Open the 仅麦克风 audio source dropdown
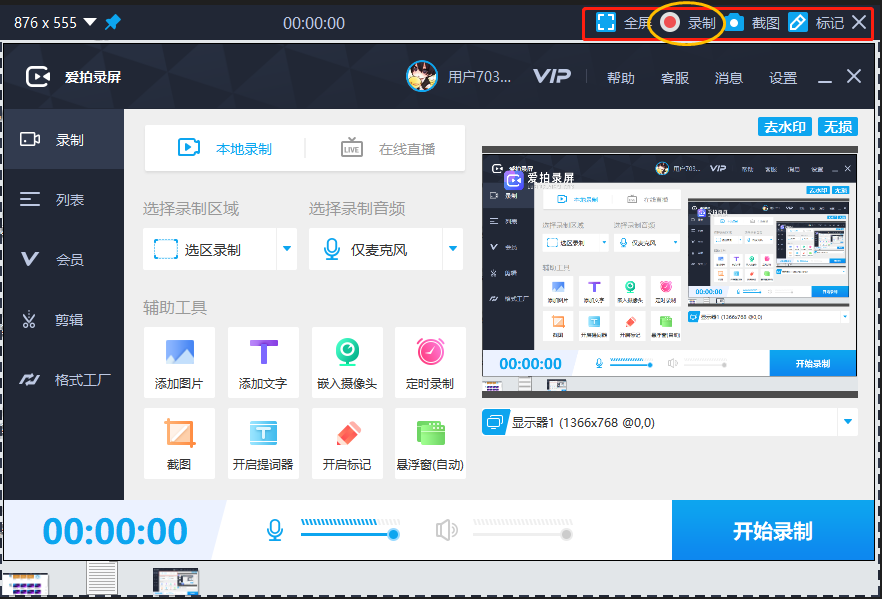Viewport: 882px width, 599px height. click(452, 249)
